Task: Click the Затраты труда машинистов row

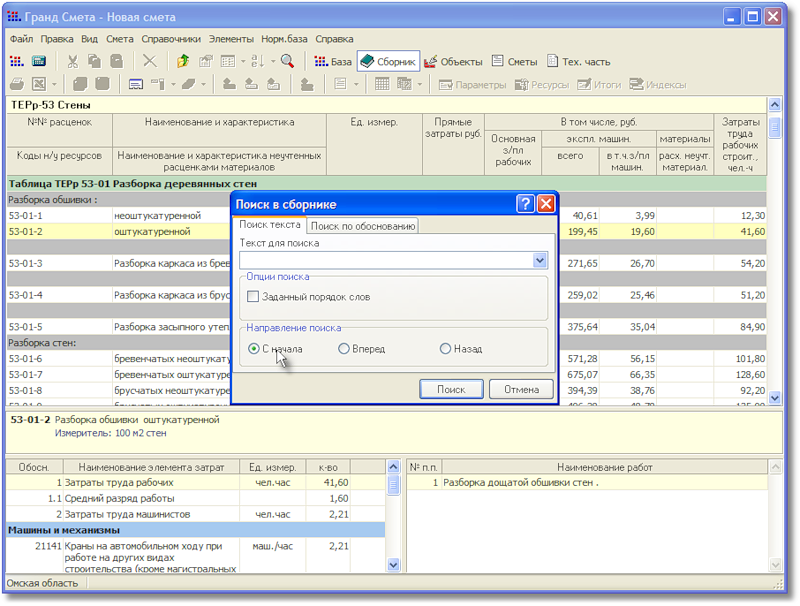Action: click(195, 514)
